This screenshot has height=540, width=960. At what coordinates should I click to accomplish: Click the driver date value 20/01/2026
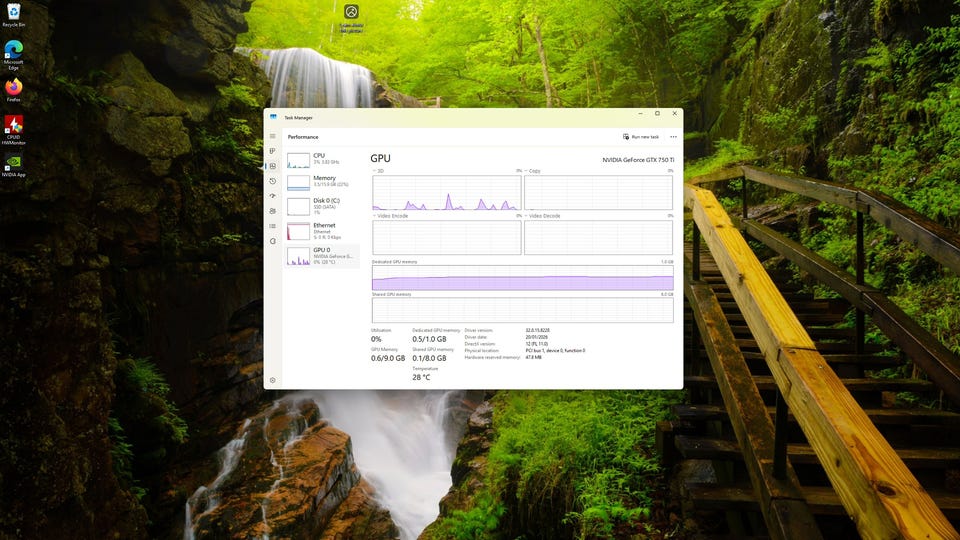[536, 337]
